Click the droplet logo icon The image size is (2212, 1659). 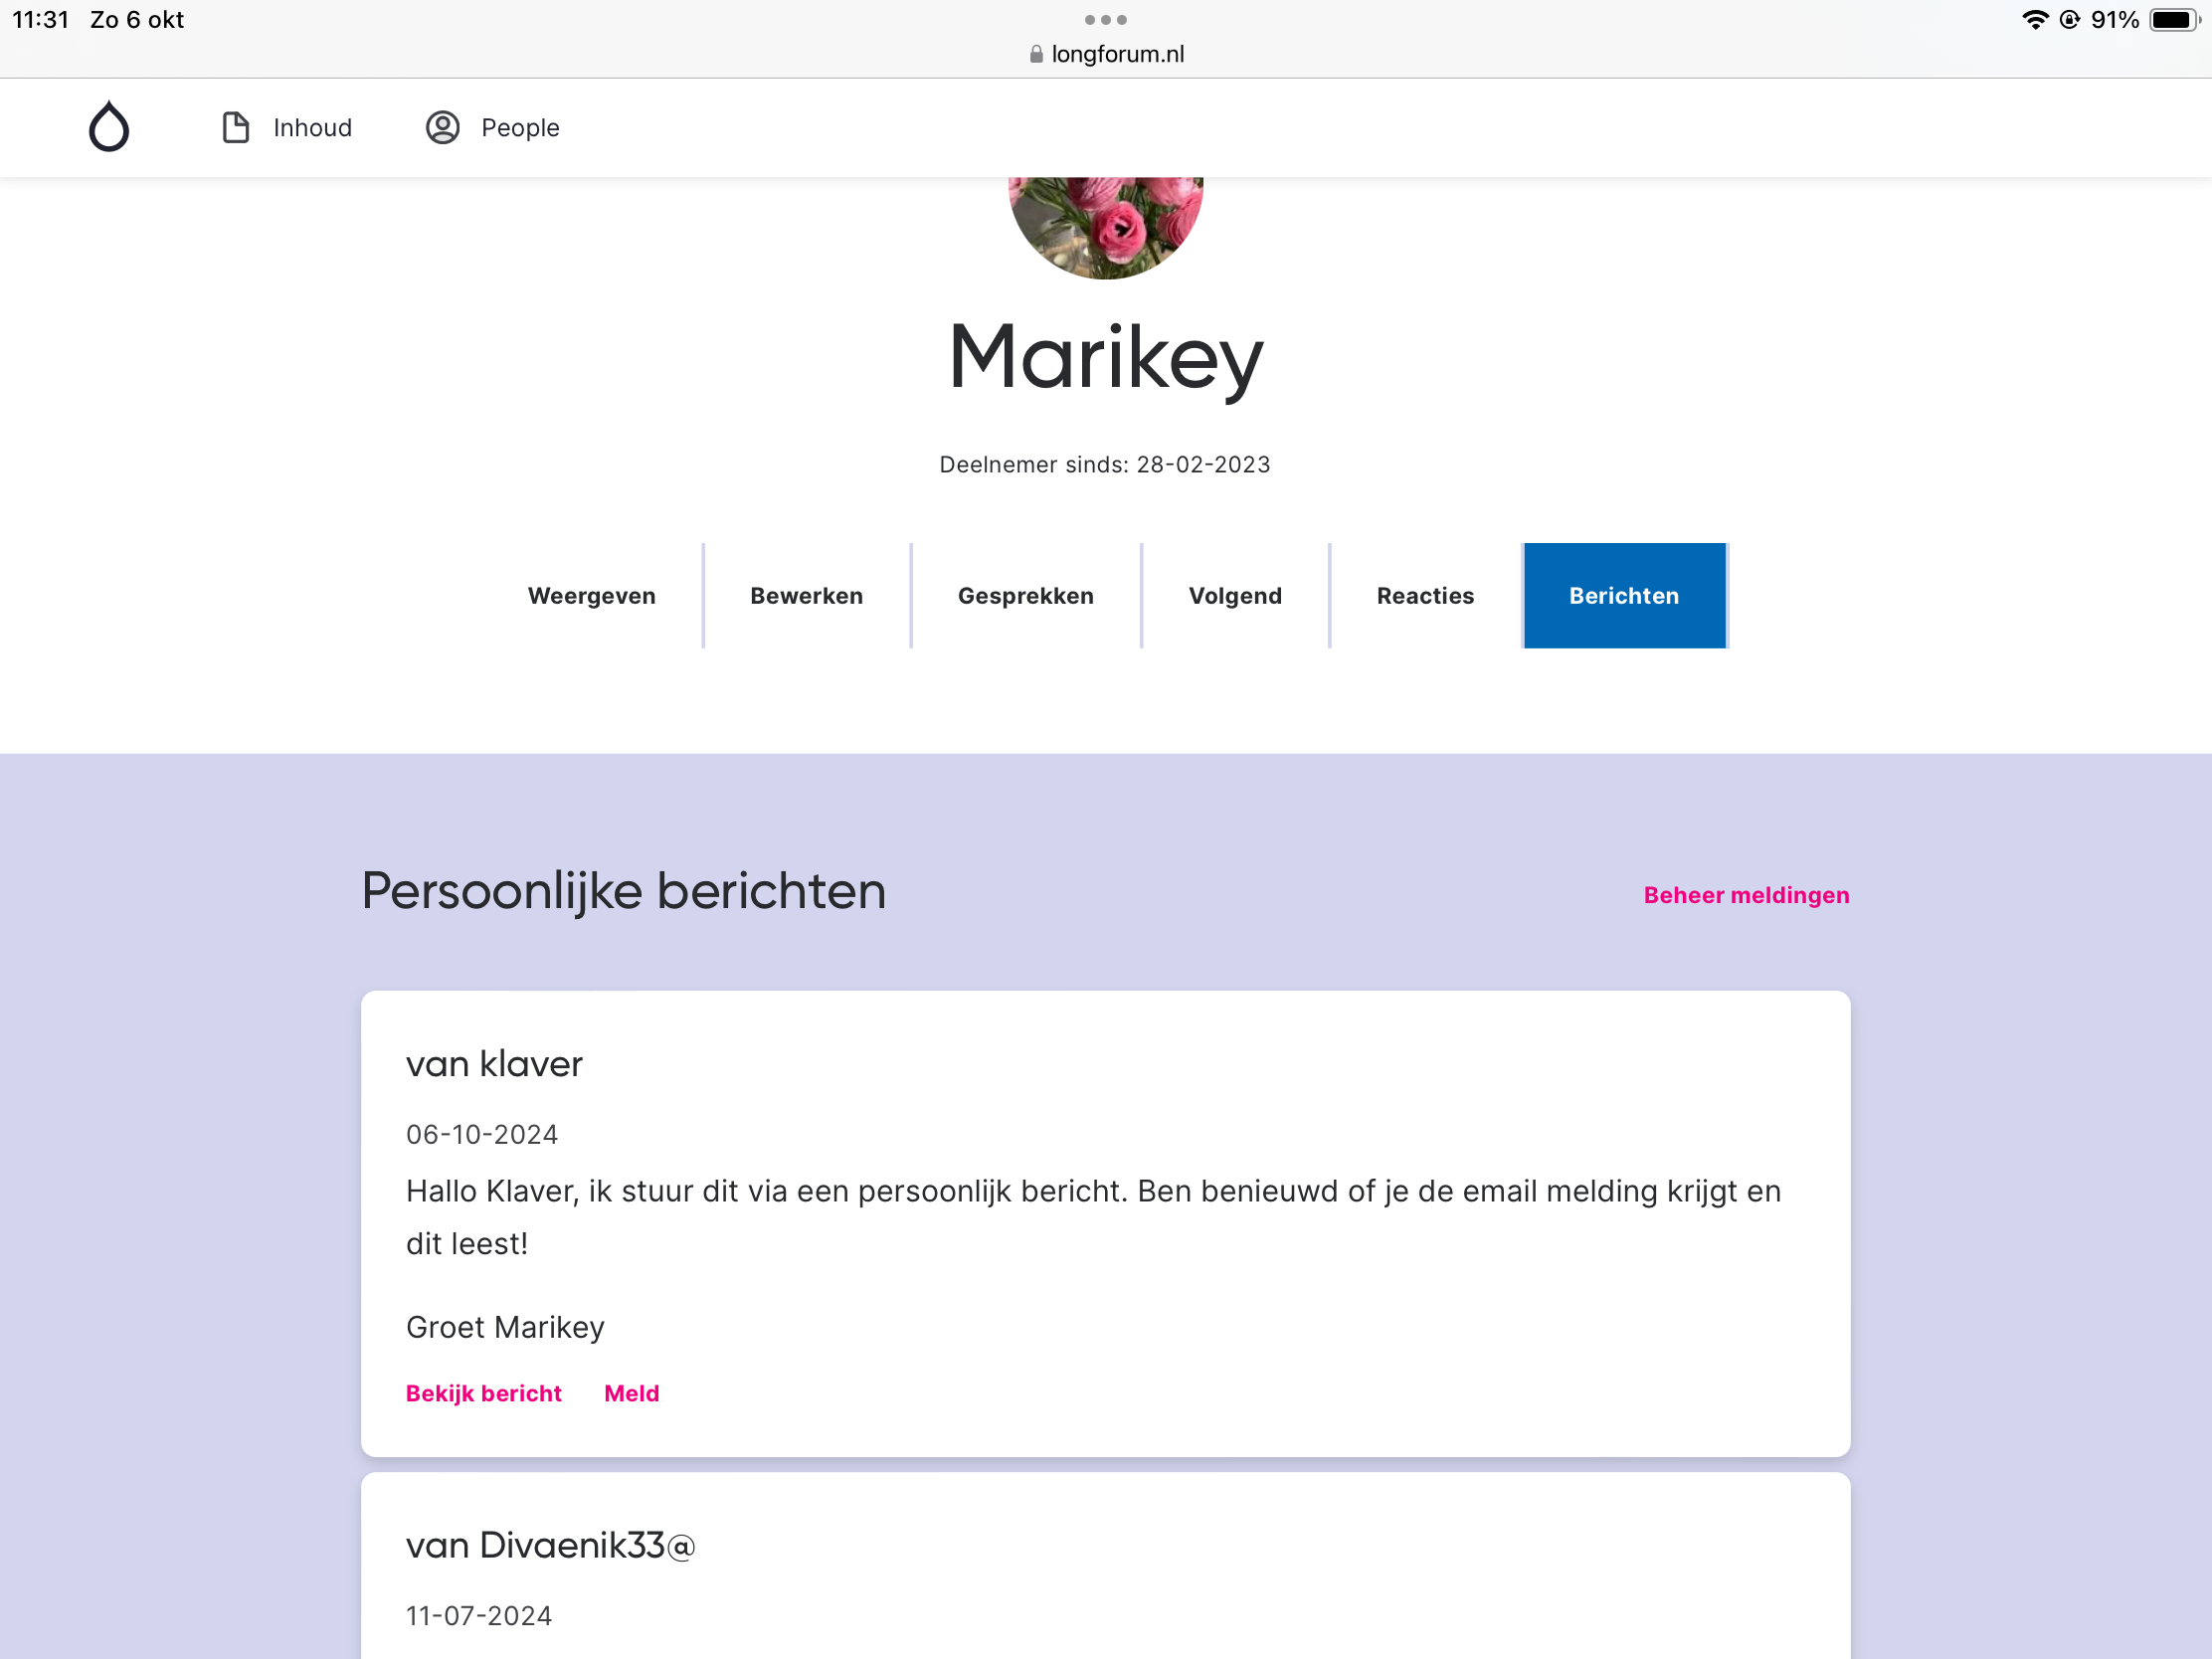tap(109, 127)
